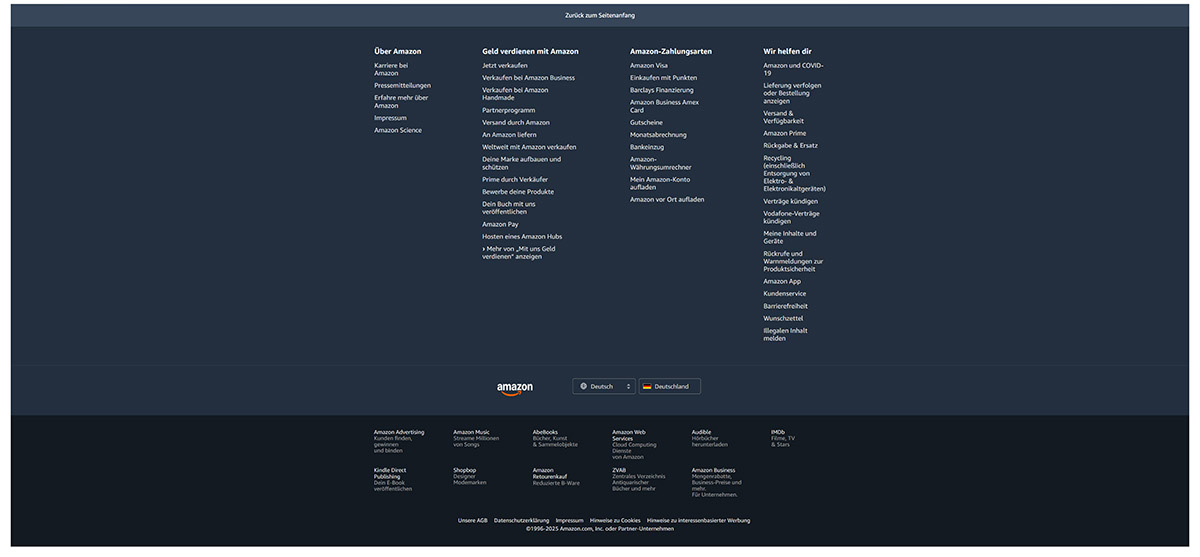Image resolution: width=1200 pixels, height=557 pixels.
Task: Click 'Zurück zum Seitenanfang' bar
Action: pyautogui.click(x=600, y=15)
